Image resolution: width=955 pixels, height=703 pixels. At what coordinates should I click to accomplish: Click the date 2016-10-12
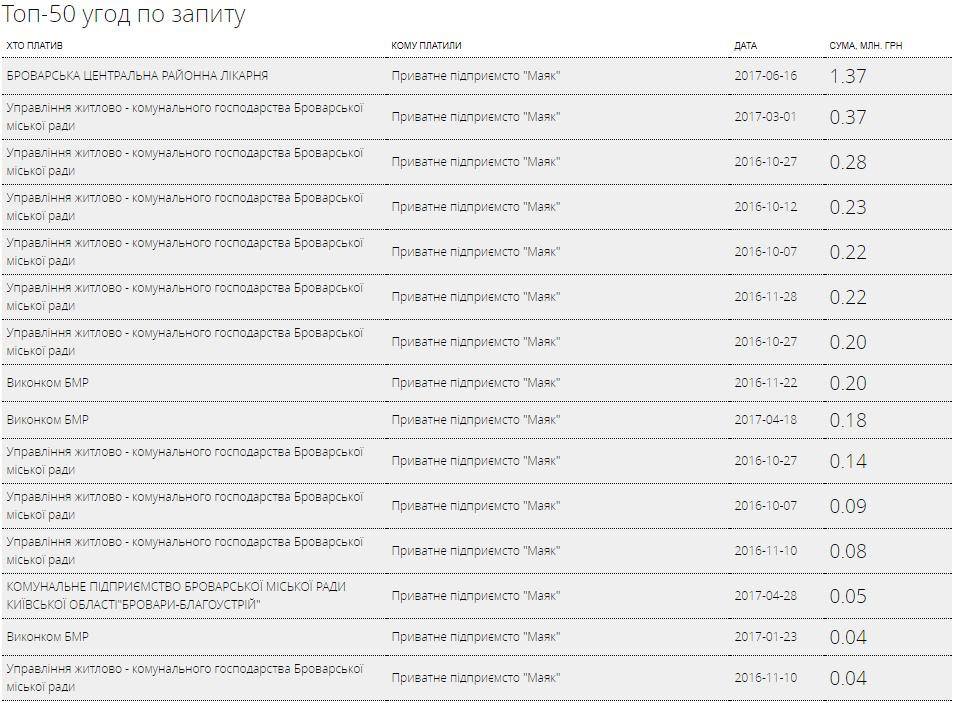(766, 207)
